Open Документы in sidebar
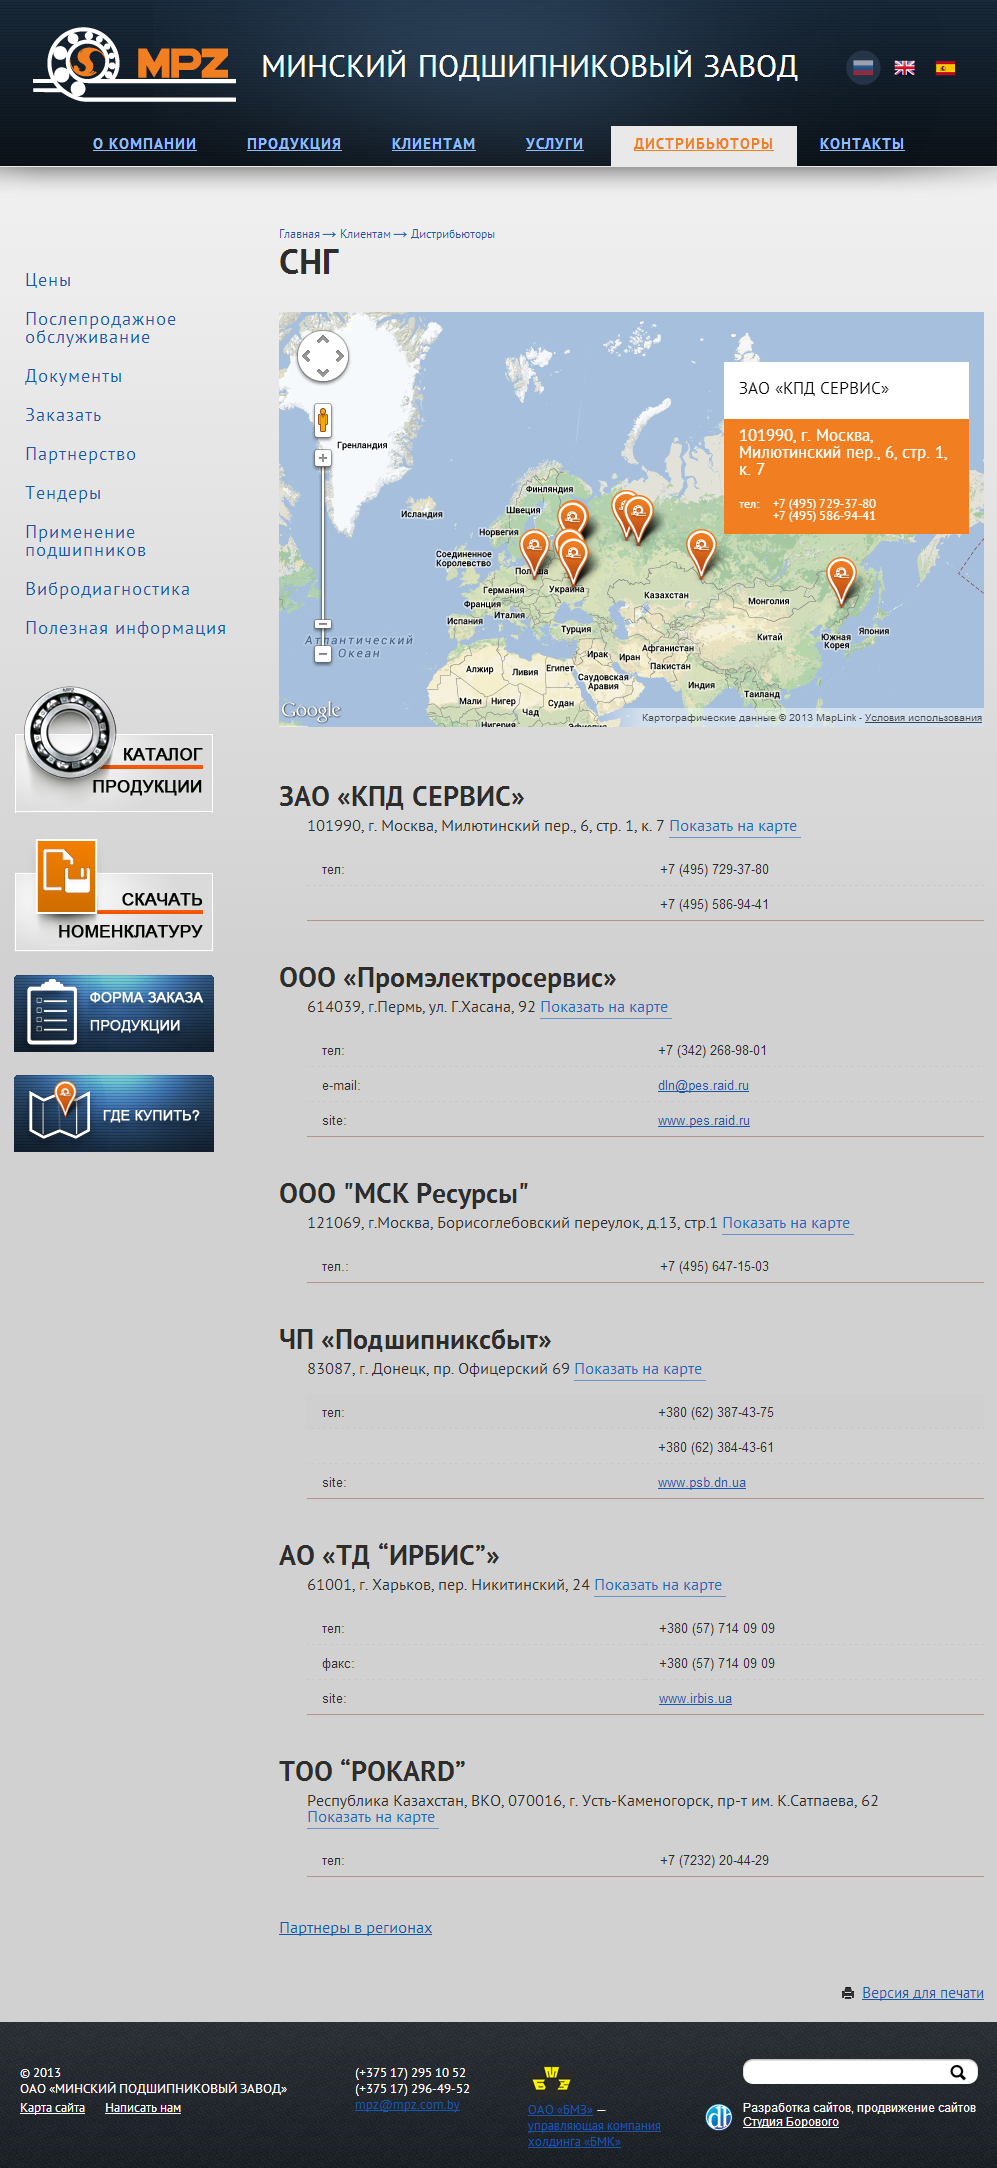The height and width of the screenshot is (2168, 997). click(74, 376)
